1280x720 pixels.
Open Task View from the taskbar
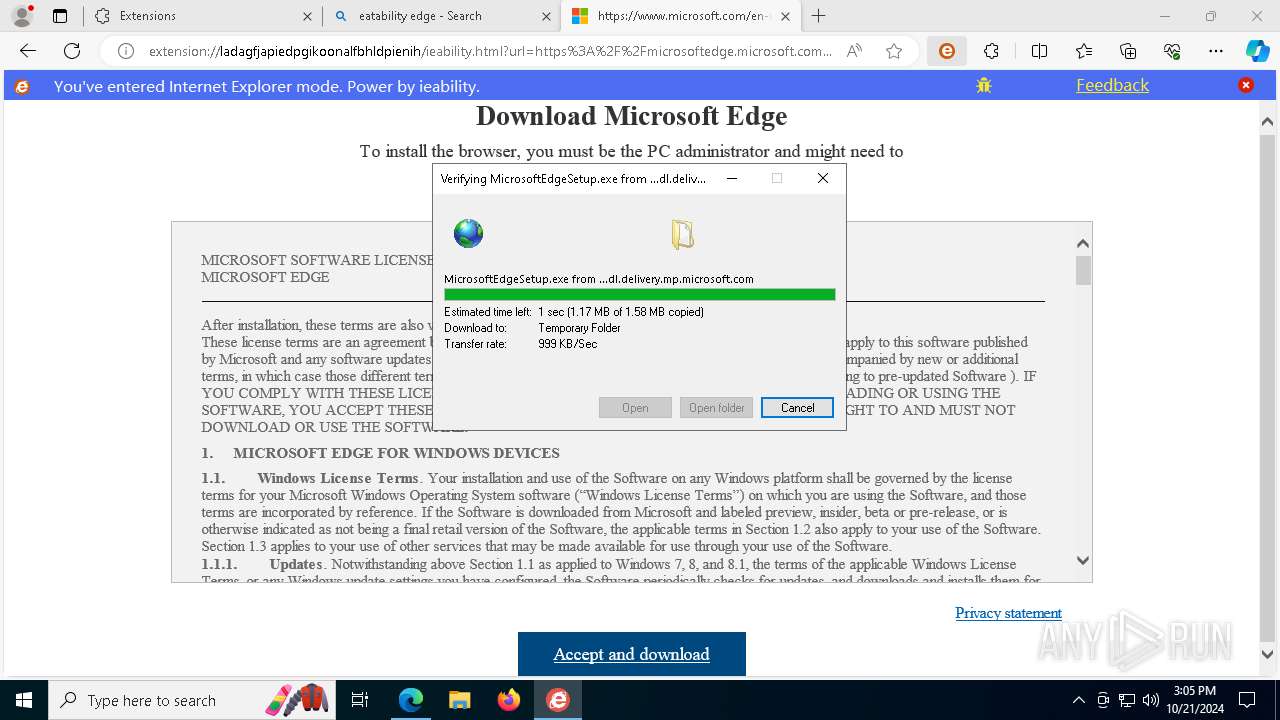click(x=360, y=700)
